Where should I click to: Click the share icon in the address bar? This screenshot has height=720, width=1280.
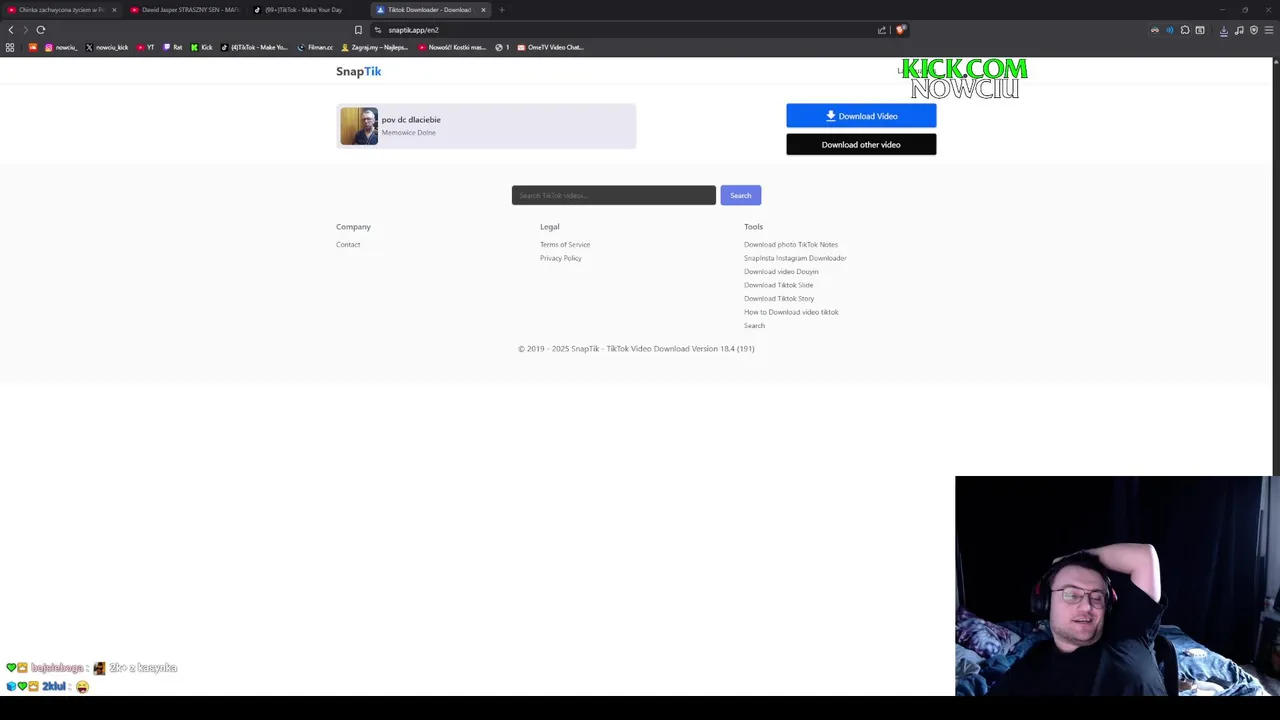click(x=882, y=30)
